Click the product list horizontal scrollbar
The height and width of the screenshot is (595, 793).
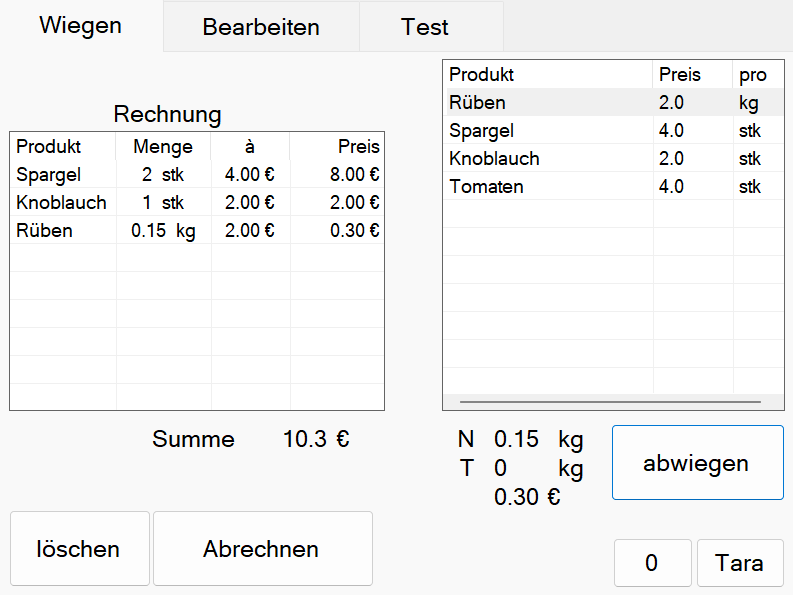(608, 402)
